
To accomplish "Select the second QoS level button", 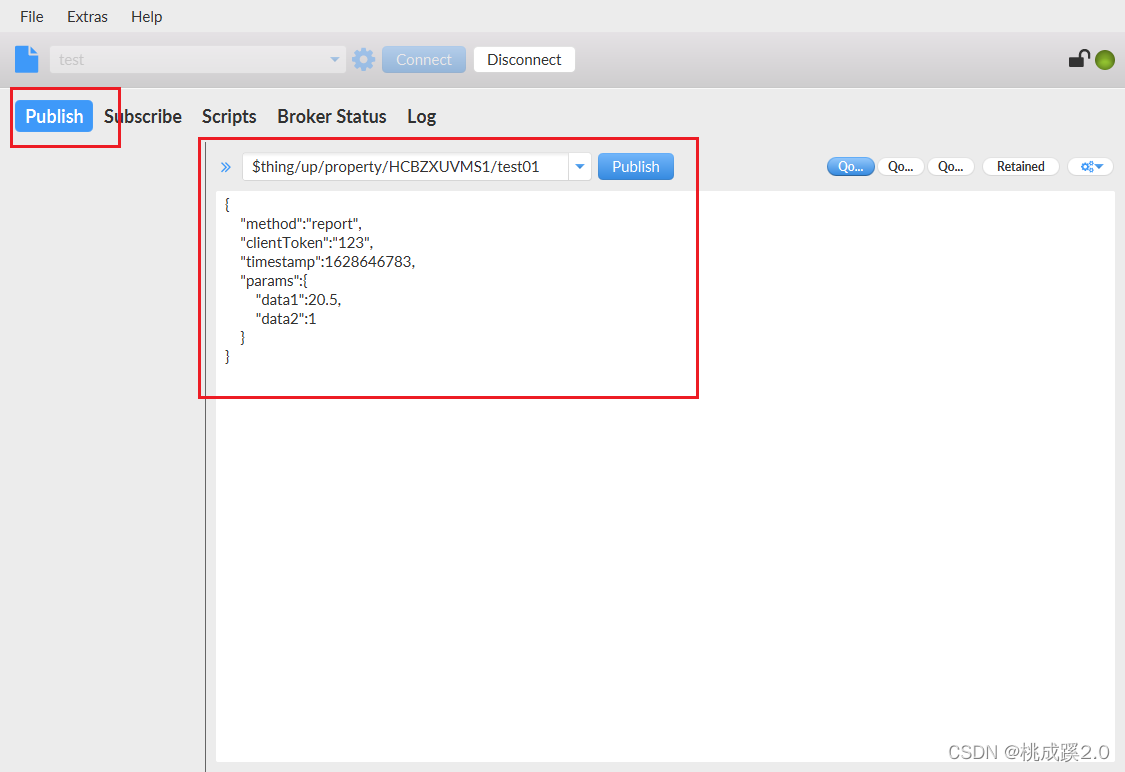I will pyautogui.click(x=900, y=167).
